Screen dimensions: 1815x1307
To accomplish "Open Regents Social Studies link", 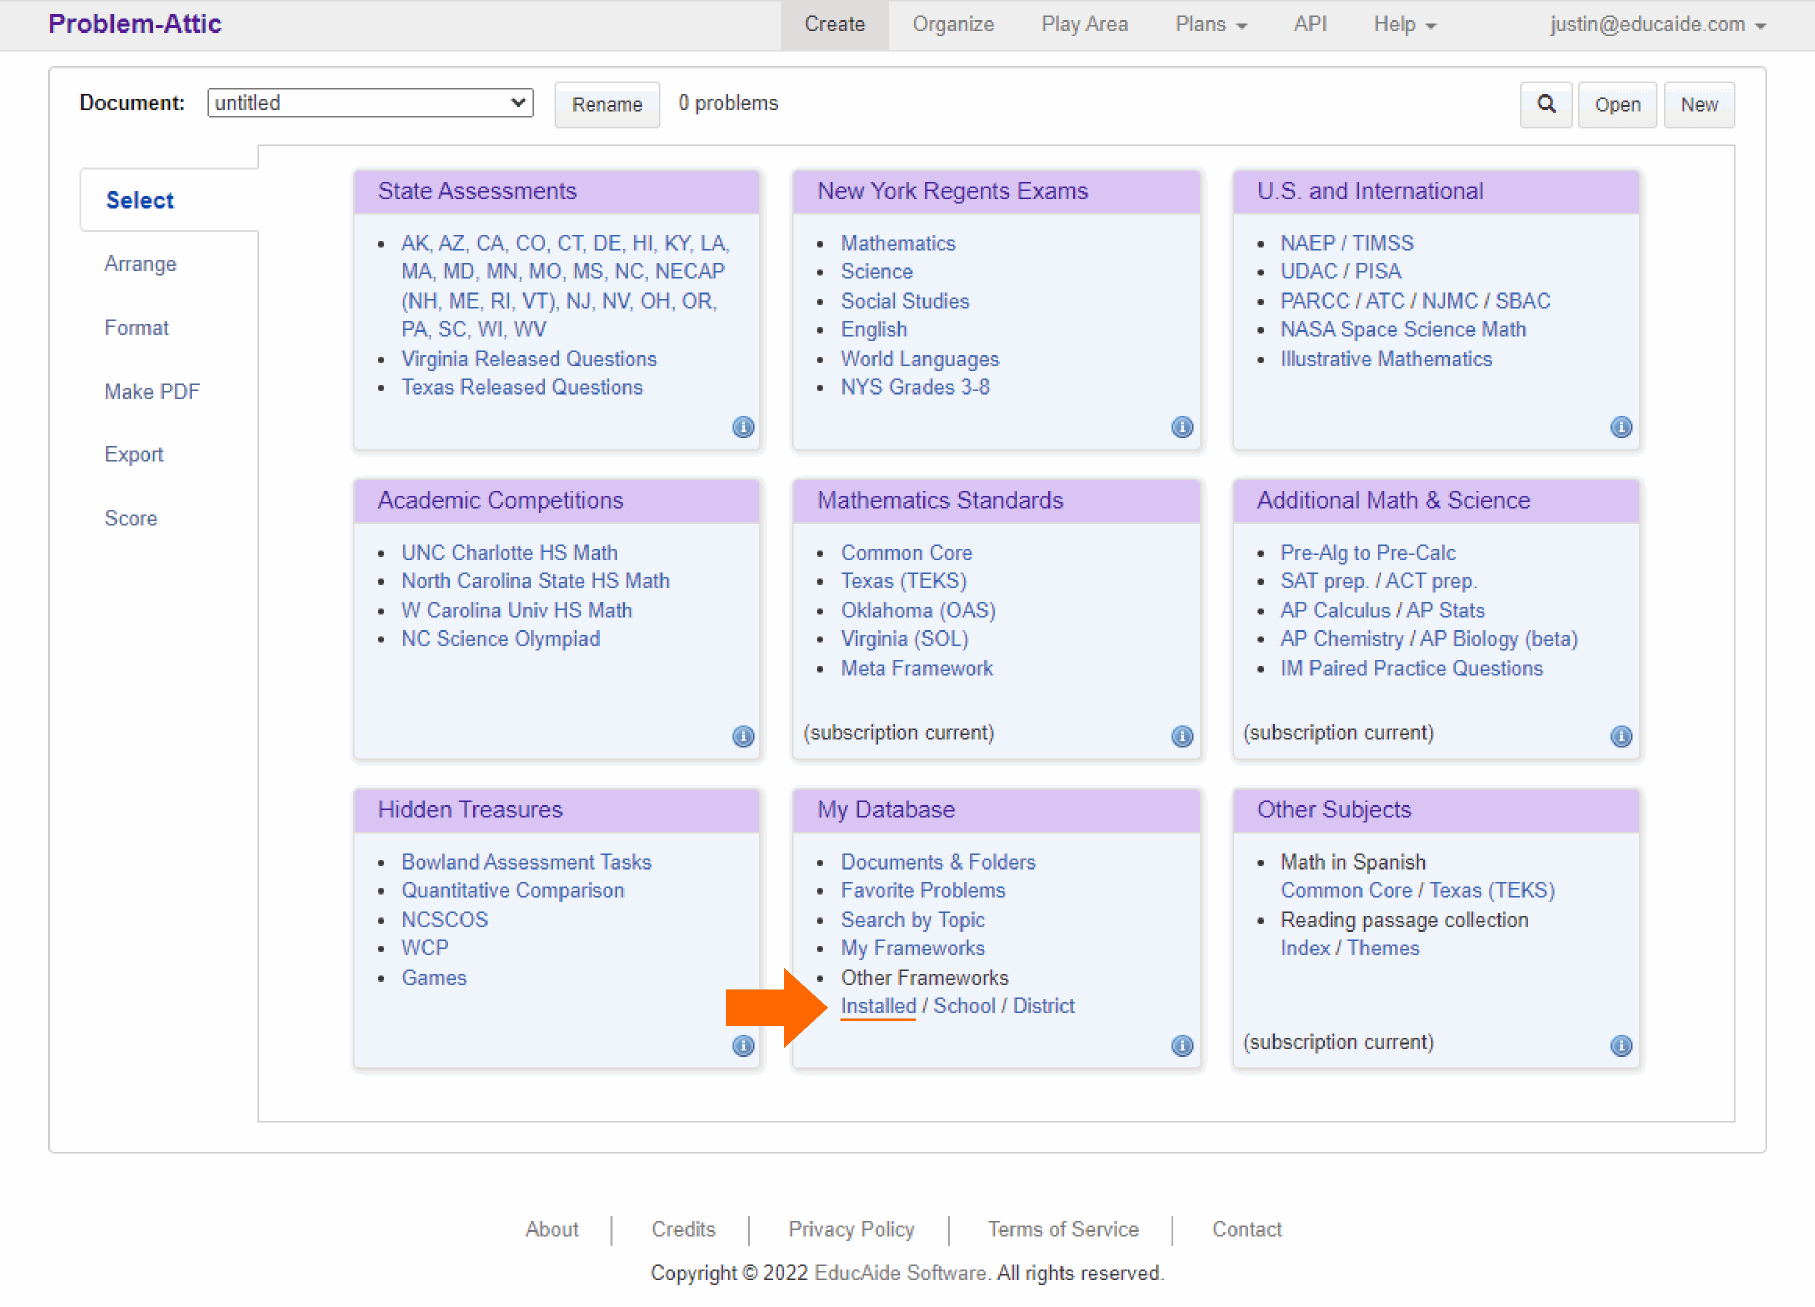I will point(905,302).
